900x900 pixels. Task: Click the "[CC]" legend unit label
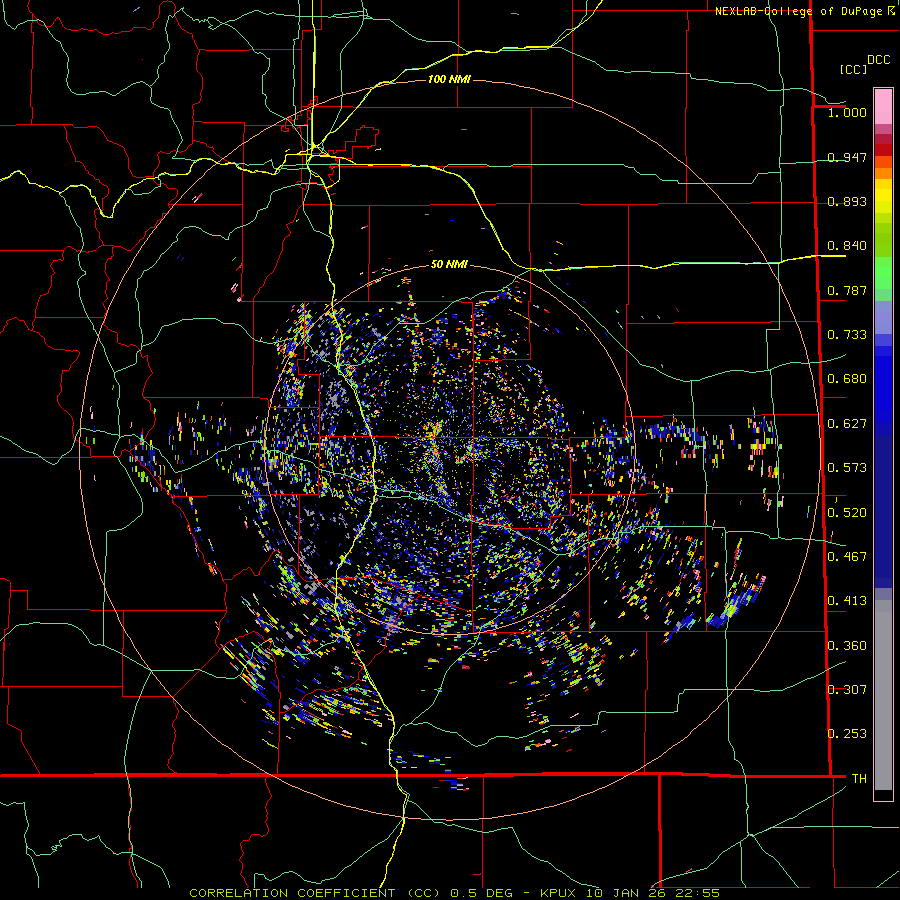pyautogui.click(x=853, y=69)
